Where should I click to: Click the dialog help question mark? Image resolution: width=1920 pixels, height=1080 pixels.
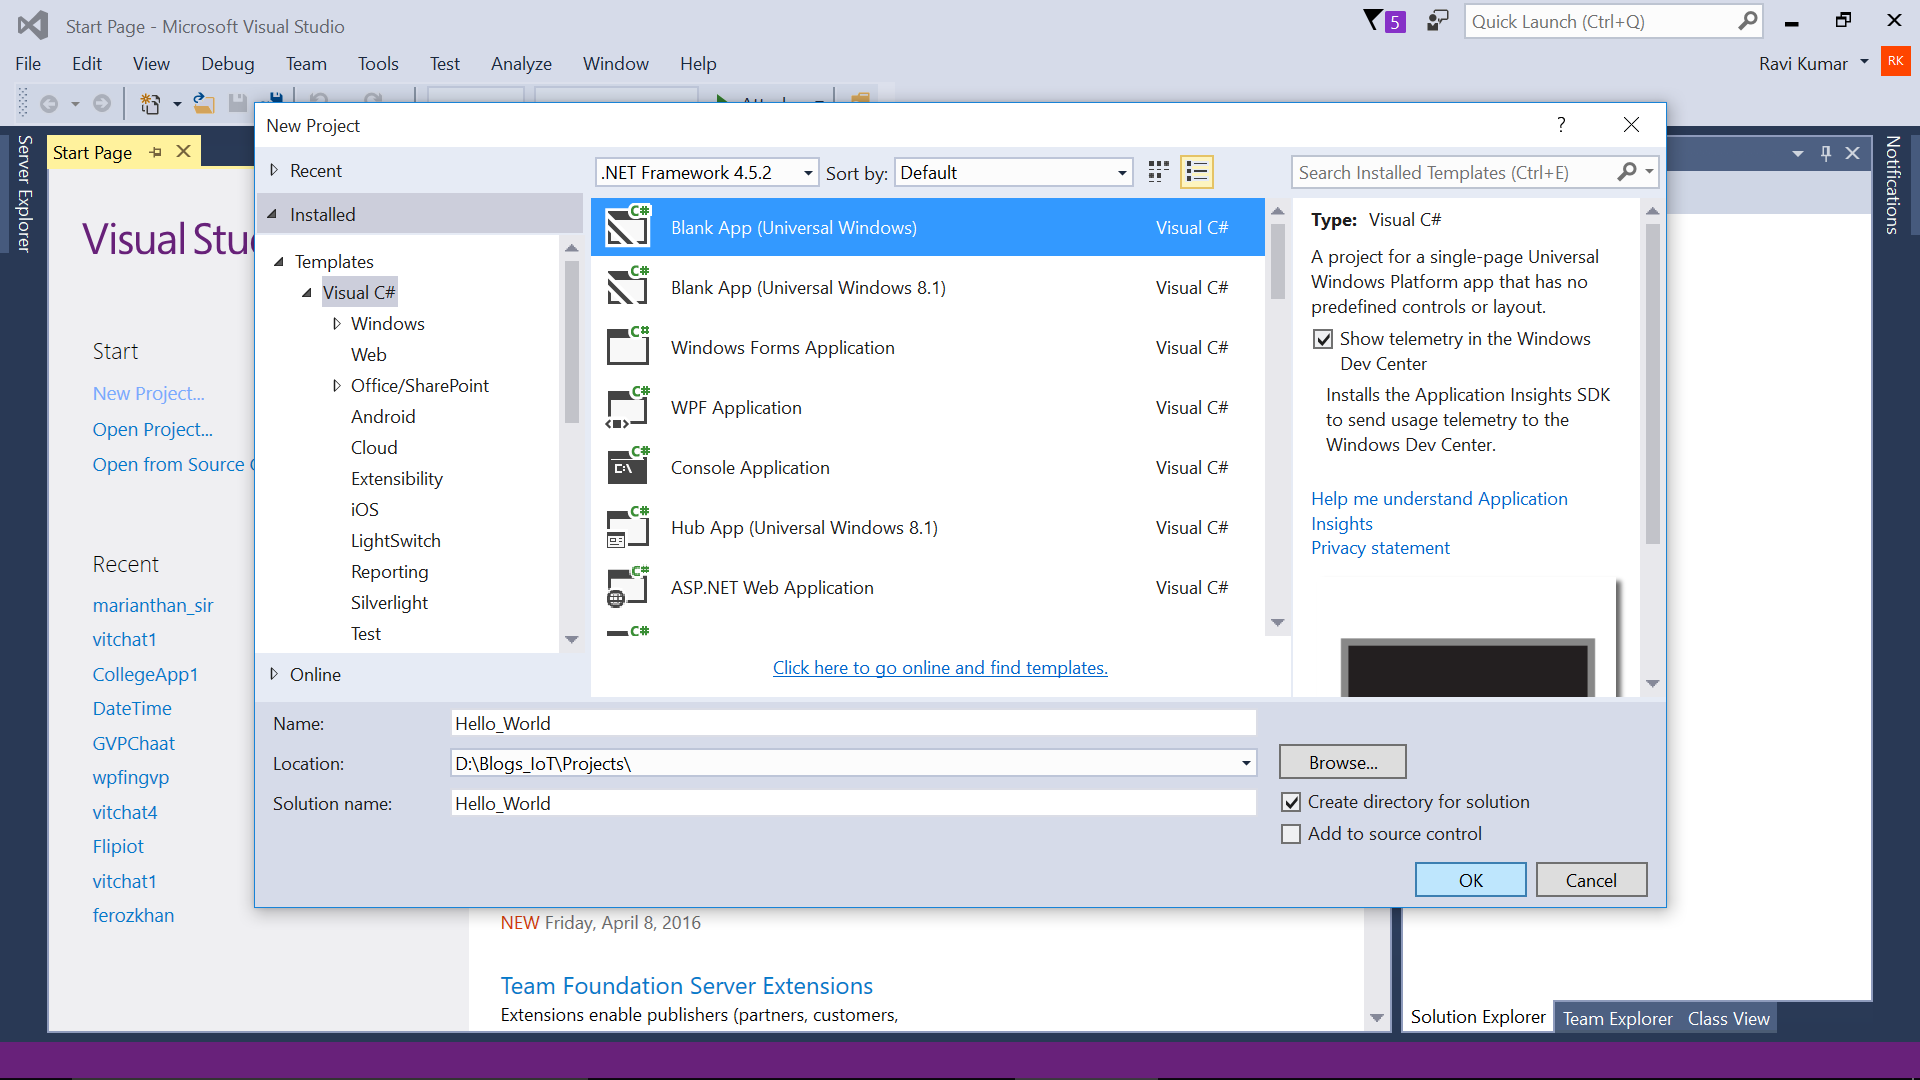point(1561,125)
